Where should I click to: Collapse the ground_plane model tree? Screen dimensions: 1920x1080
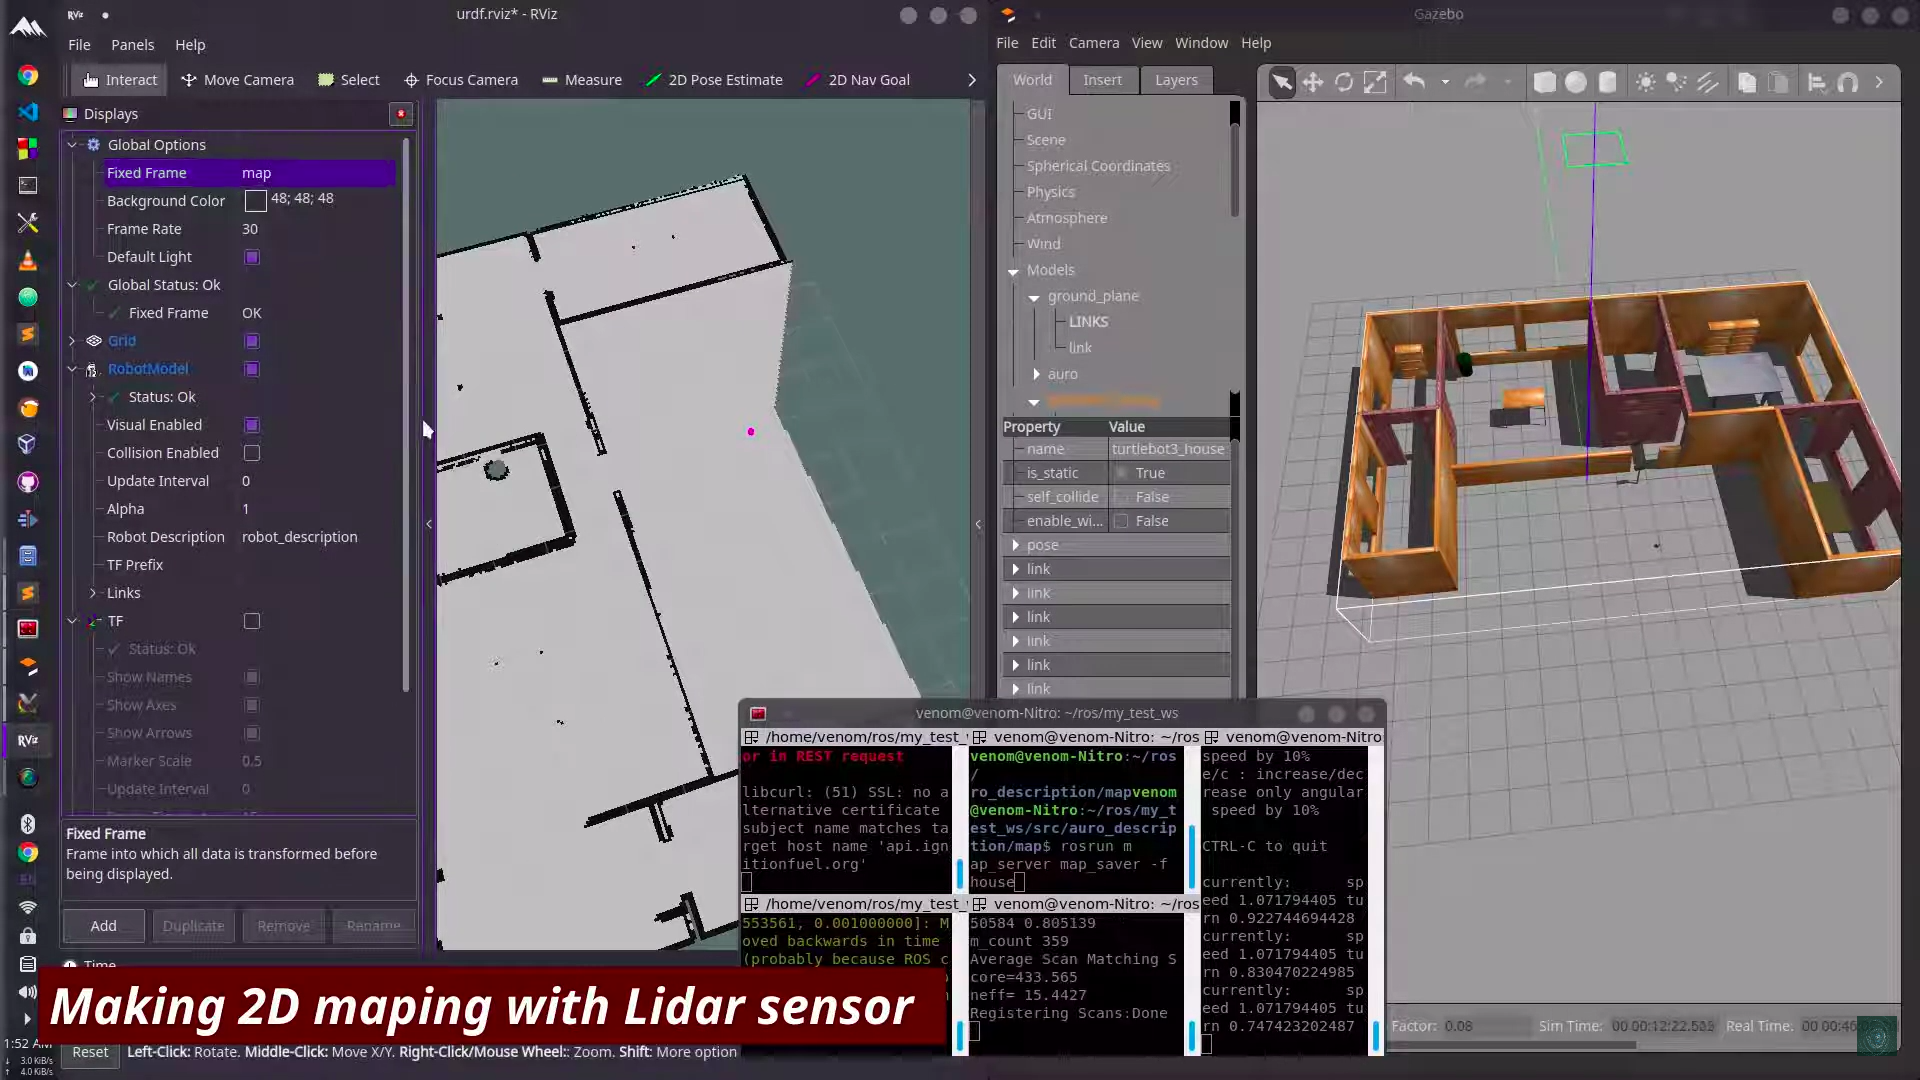pos(1034,297)
